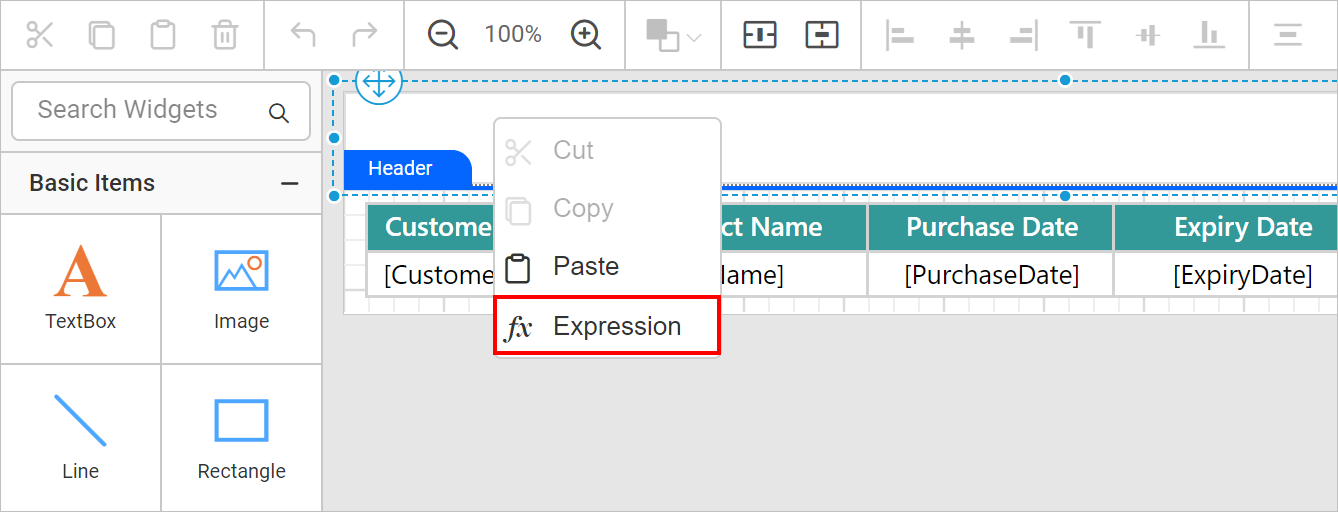Viewport: 1338px width, 512px height.
Task: Select the Image widget
Action: point(242,288)
